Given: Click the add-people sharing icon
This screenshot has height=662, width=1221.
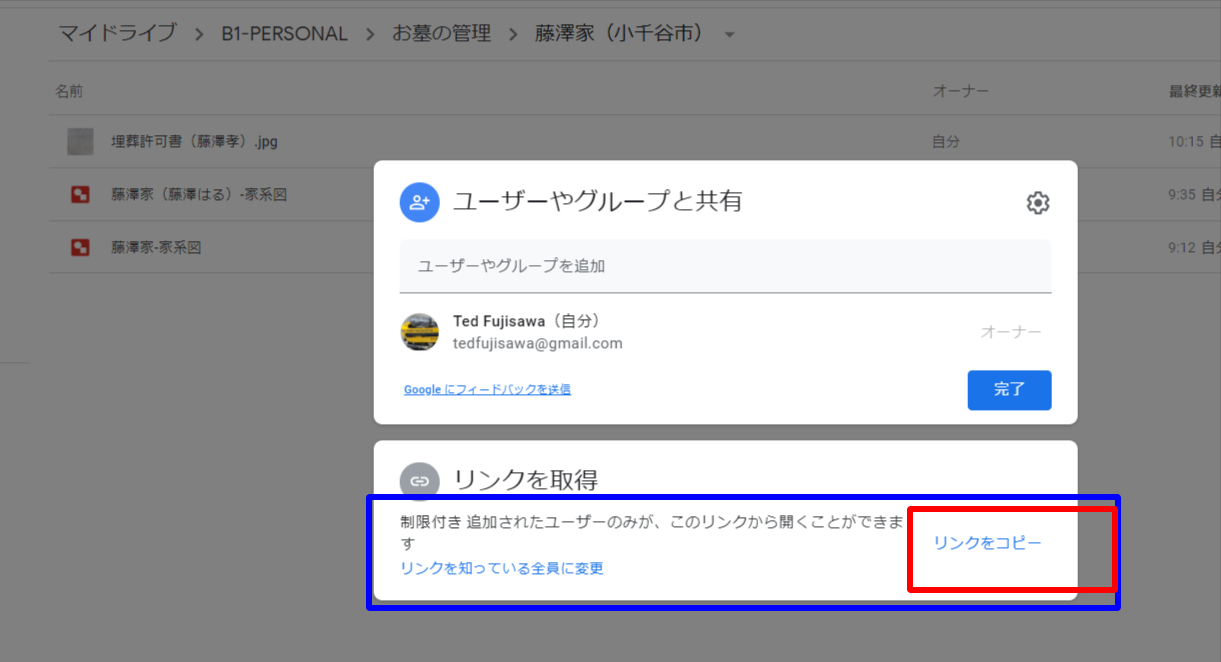Looking at the screenshot, I should (419, 202).
